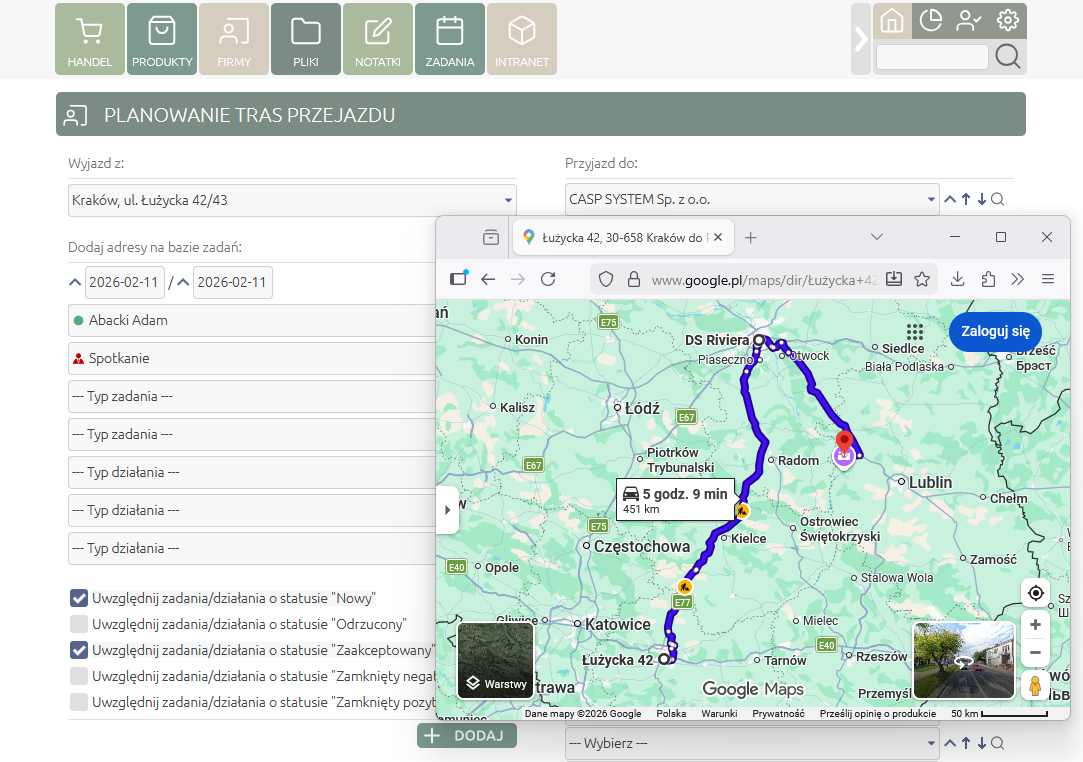Open the PRODUKTY module
This screenshot has height=762, width=1083.
161,39
